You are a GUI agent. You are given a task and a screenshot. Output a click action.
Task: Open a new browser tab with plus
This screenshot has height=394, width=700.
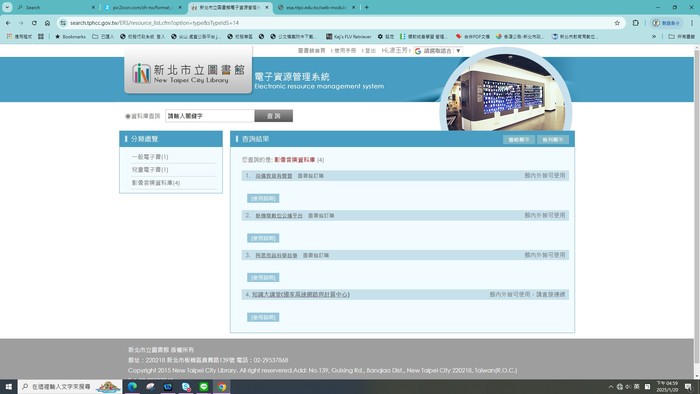[367, 7]
